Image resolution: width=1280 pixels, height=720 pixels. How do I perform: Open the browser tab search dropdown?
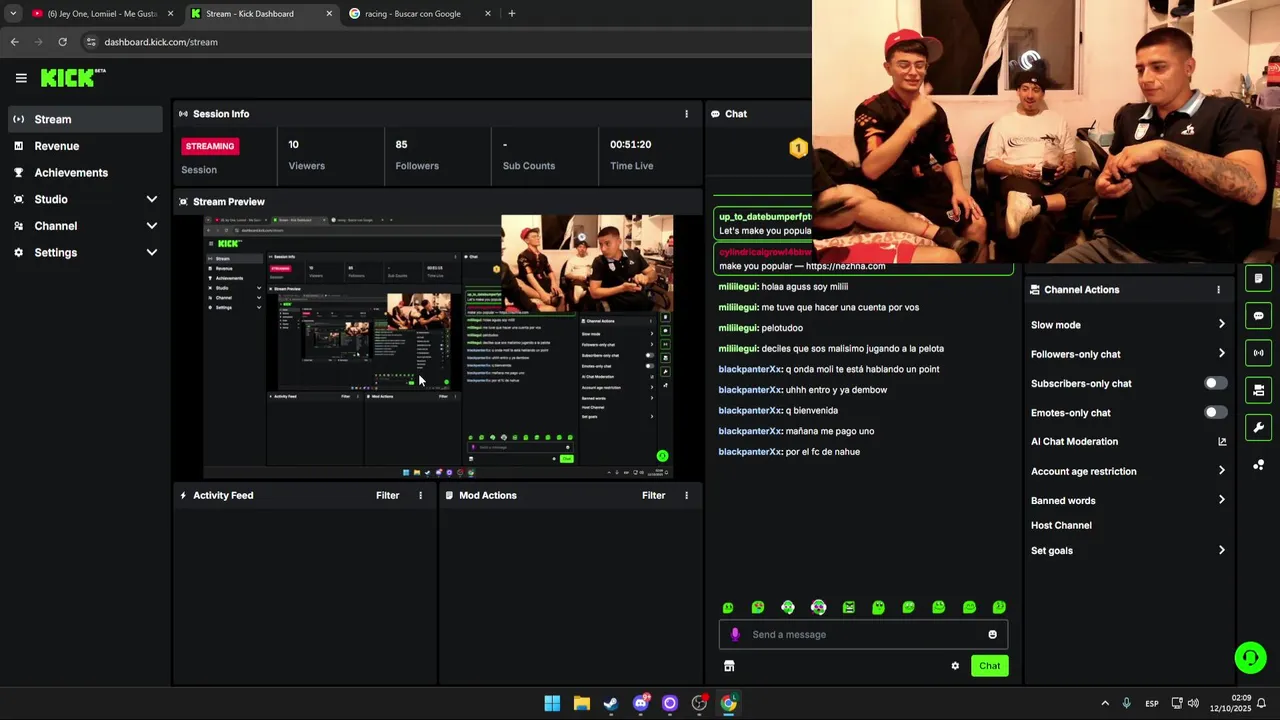(13, 14)
